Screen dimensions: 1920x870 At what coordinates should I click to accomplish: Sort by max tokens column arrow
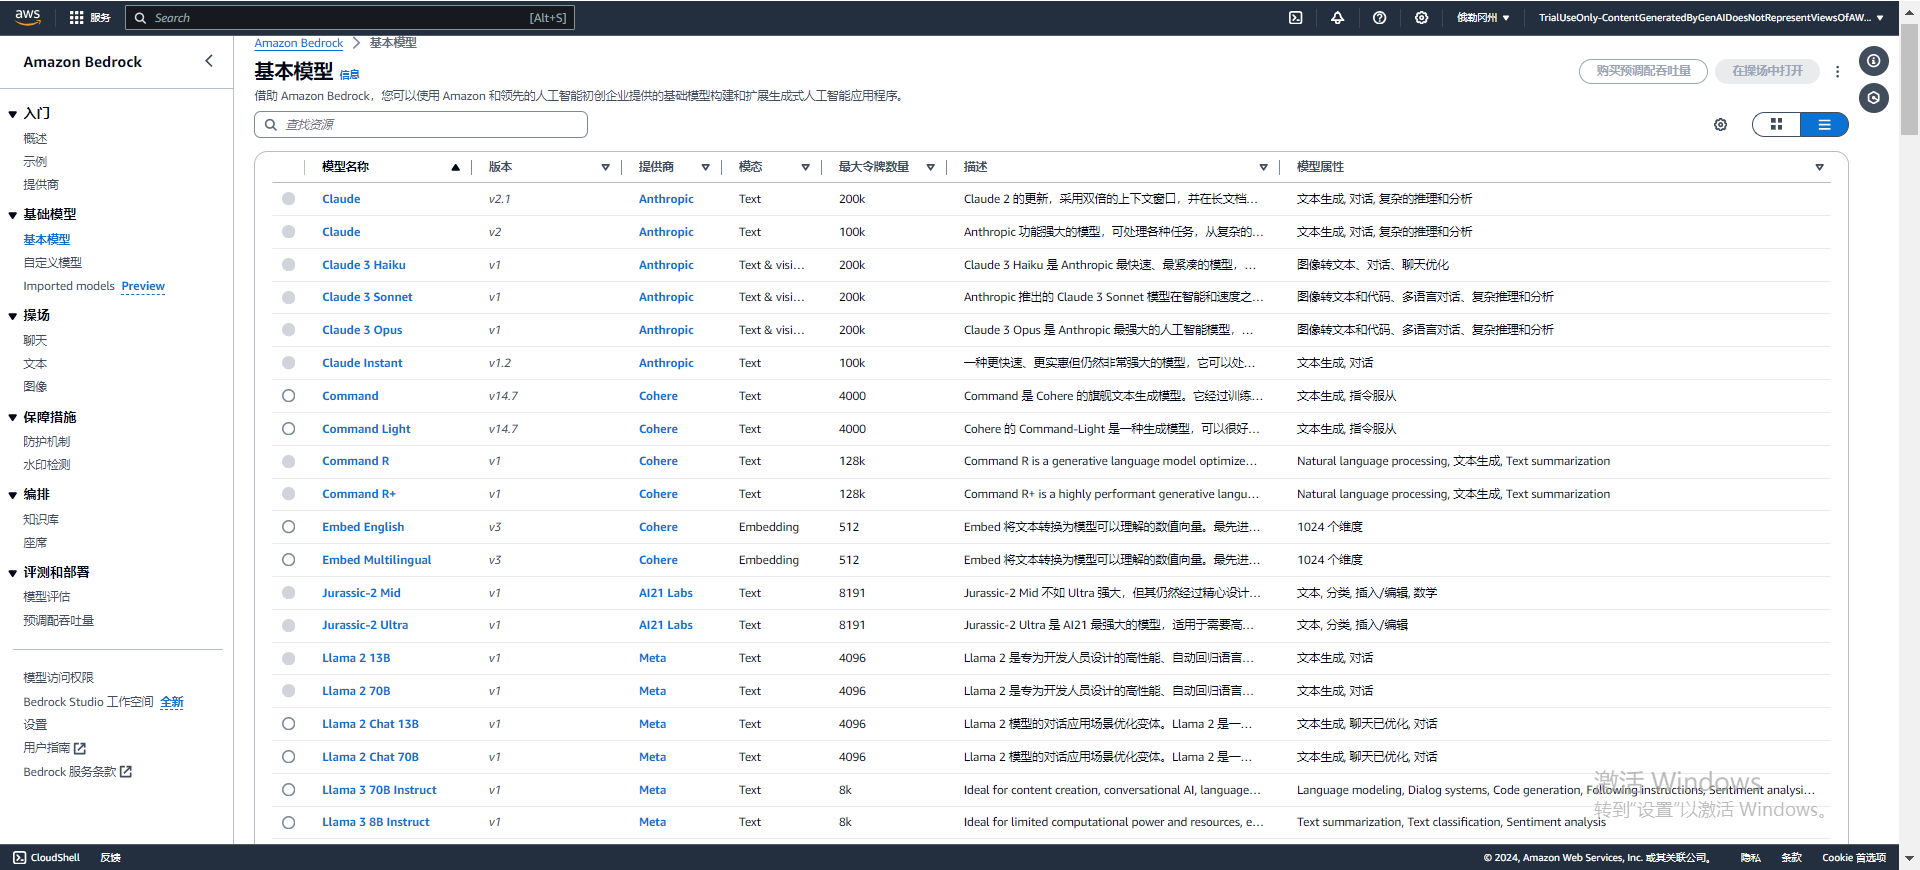tap(930, 167)
